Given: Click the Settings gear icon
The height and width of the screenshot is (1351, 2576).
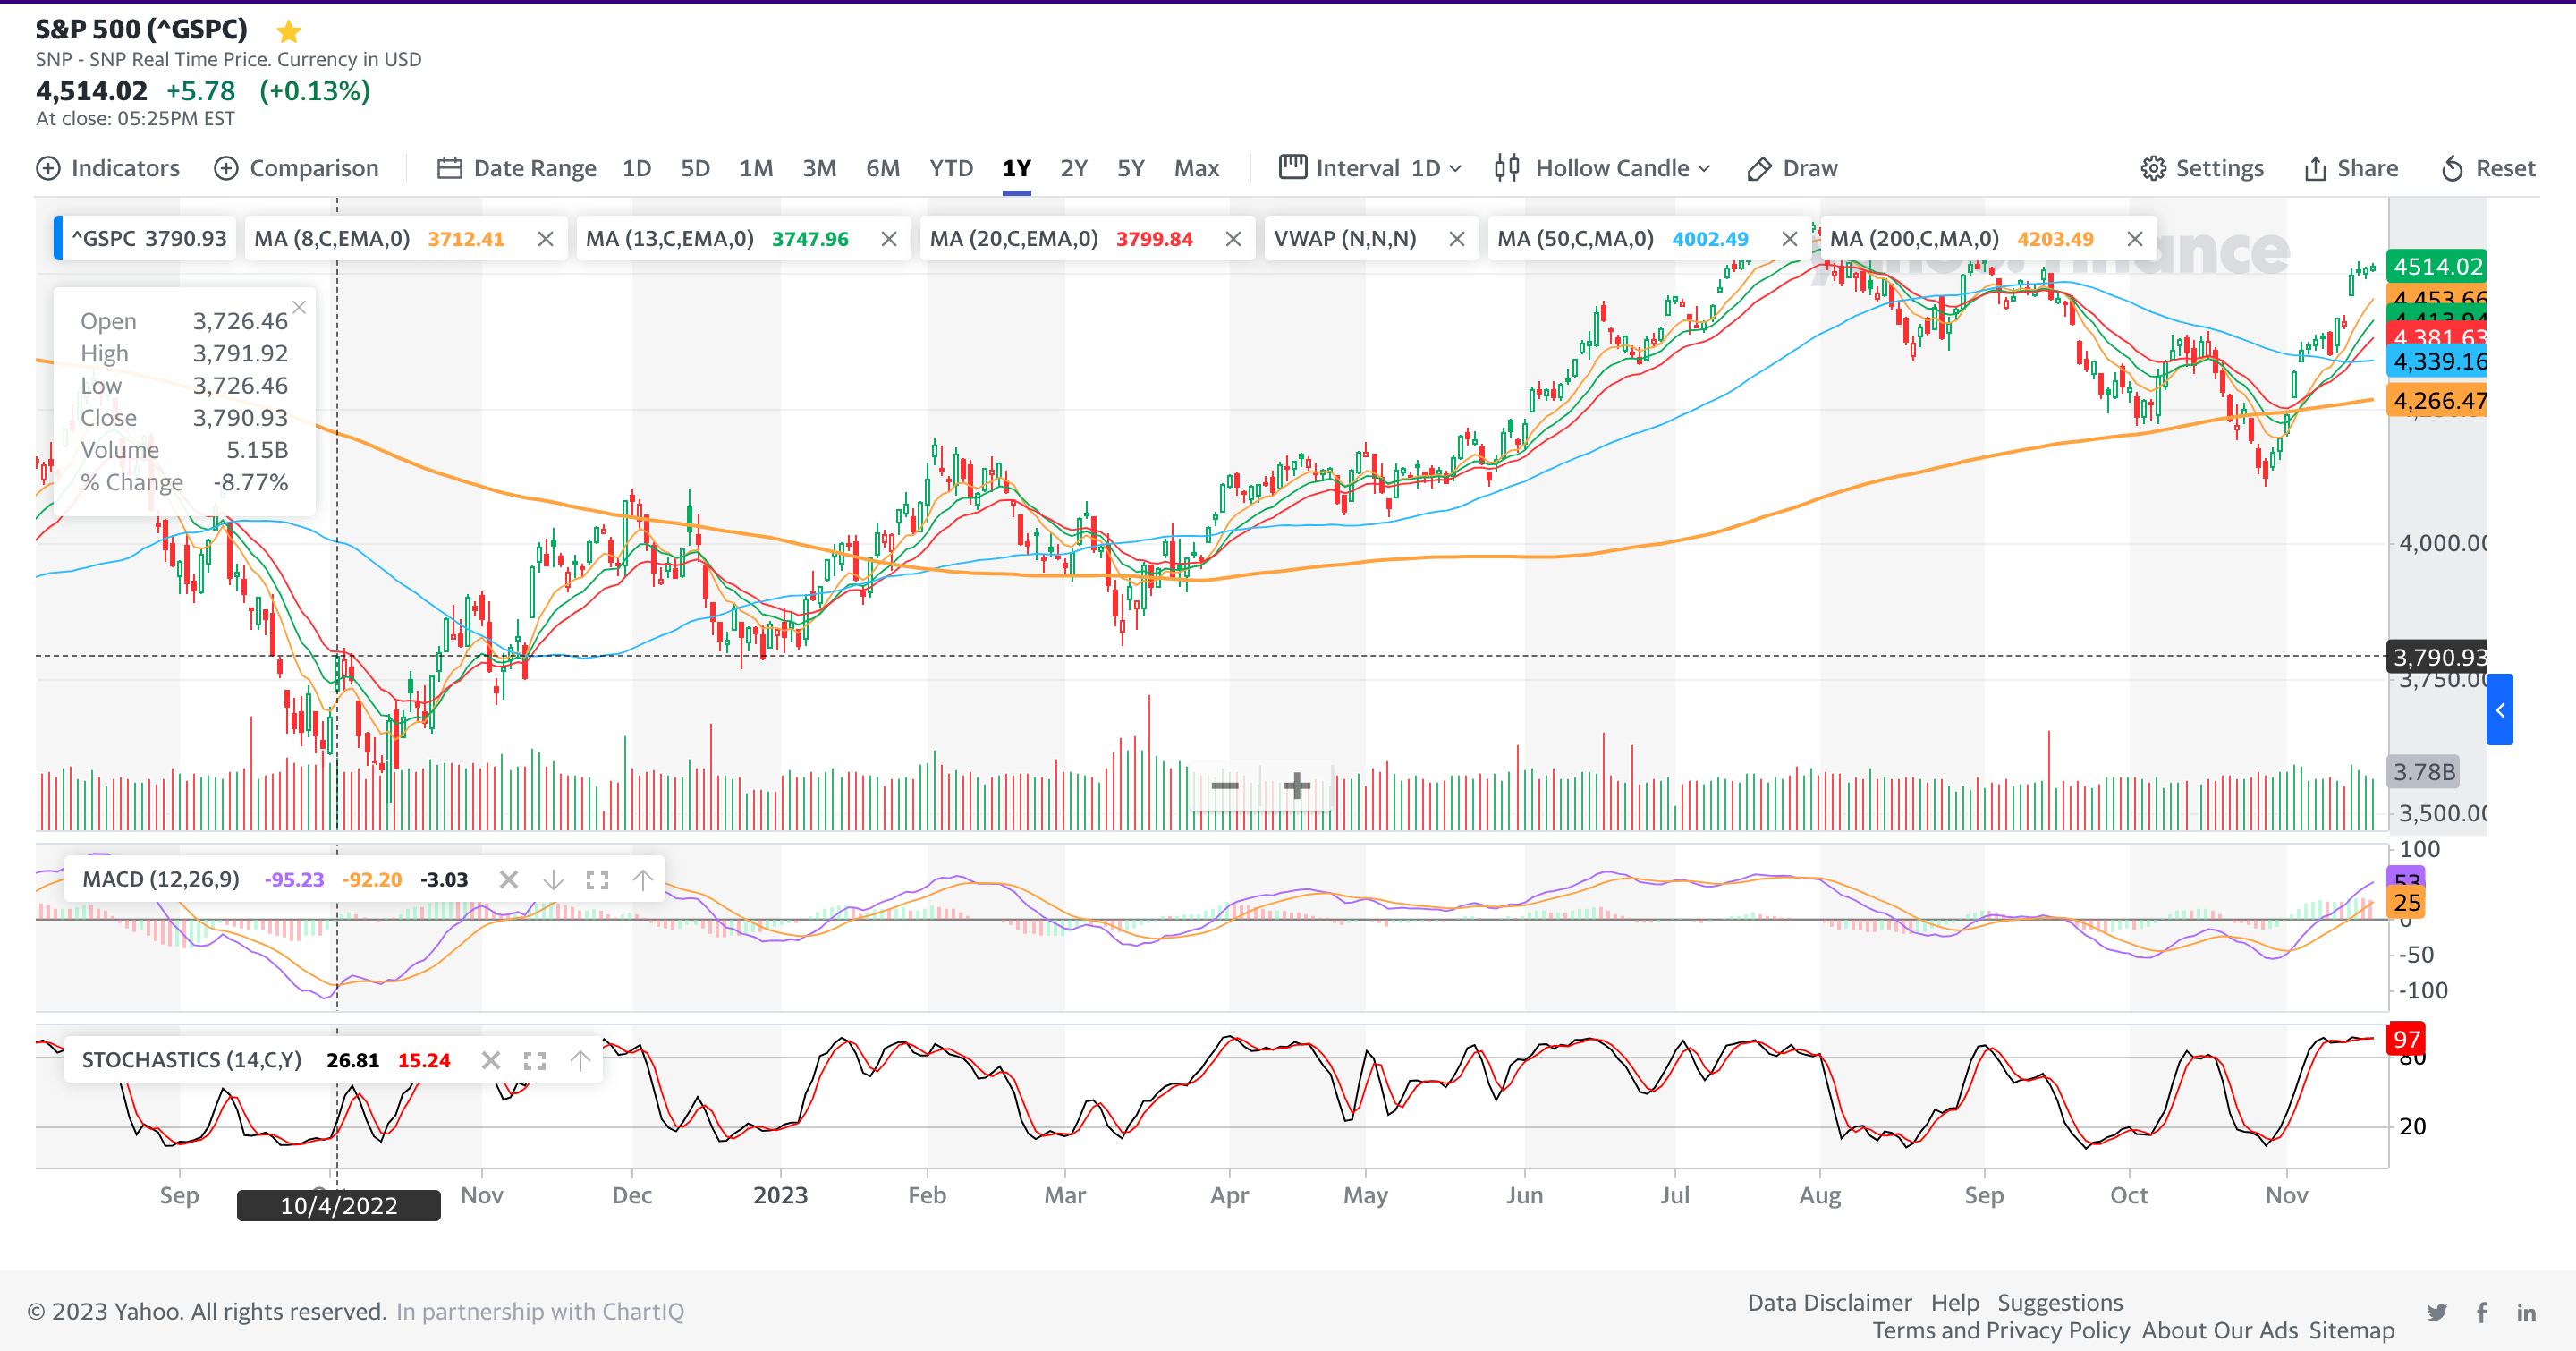Looking at the screenshot, I should pyautogui.click(x=2153, y=168).
